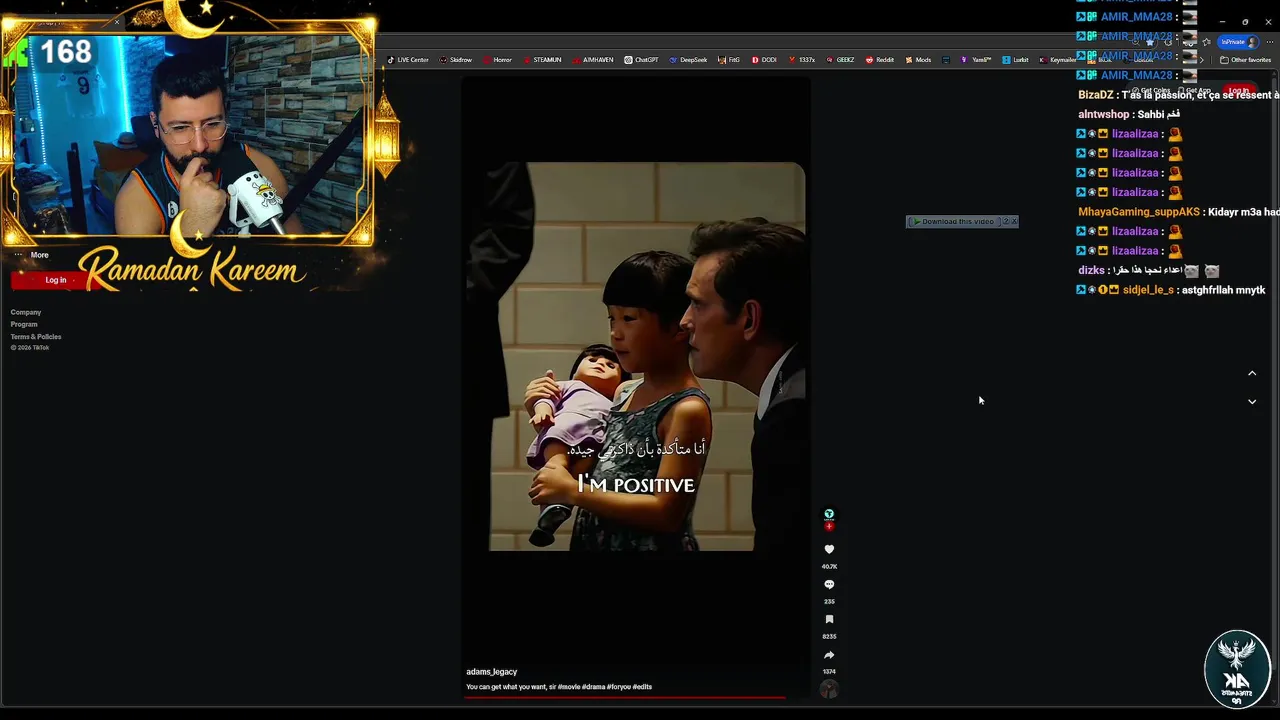Click the InPrivate profile button
Image resolution: width=1280 pixels, height=720 pixels.
[x=1238, y=42]
